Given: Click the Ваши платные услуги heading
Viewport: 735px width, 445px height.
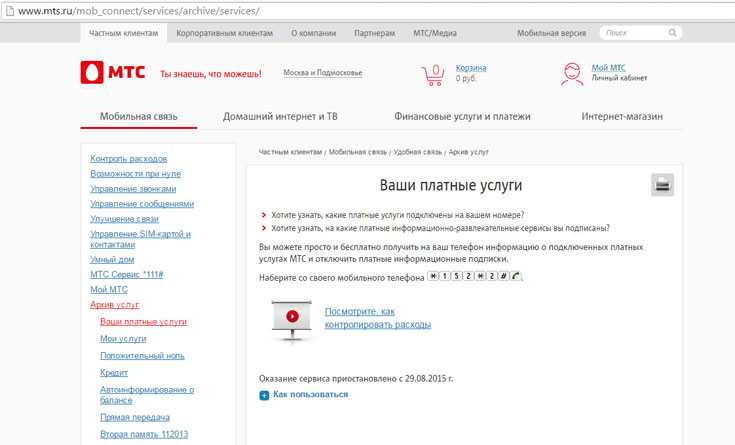Looking at the screenshot, I should click(450, 185).
